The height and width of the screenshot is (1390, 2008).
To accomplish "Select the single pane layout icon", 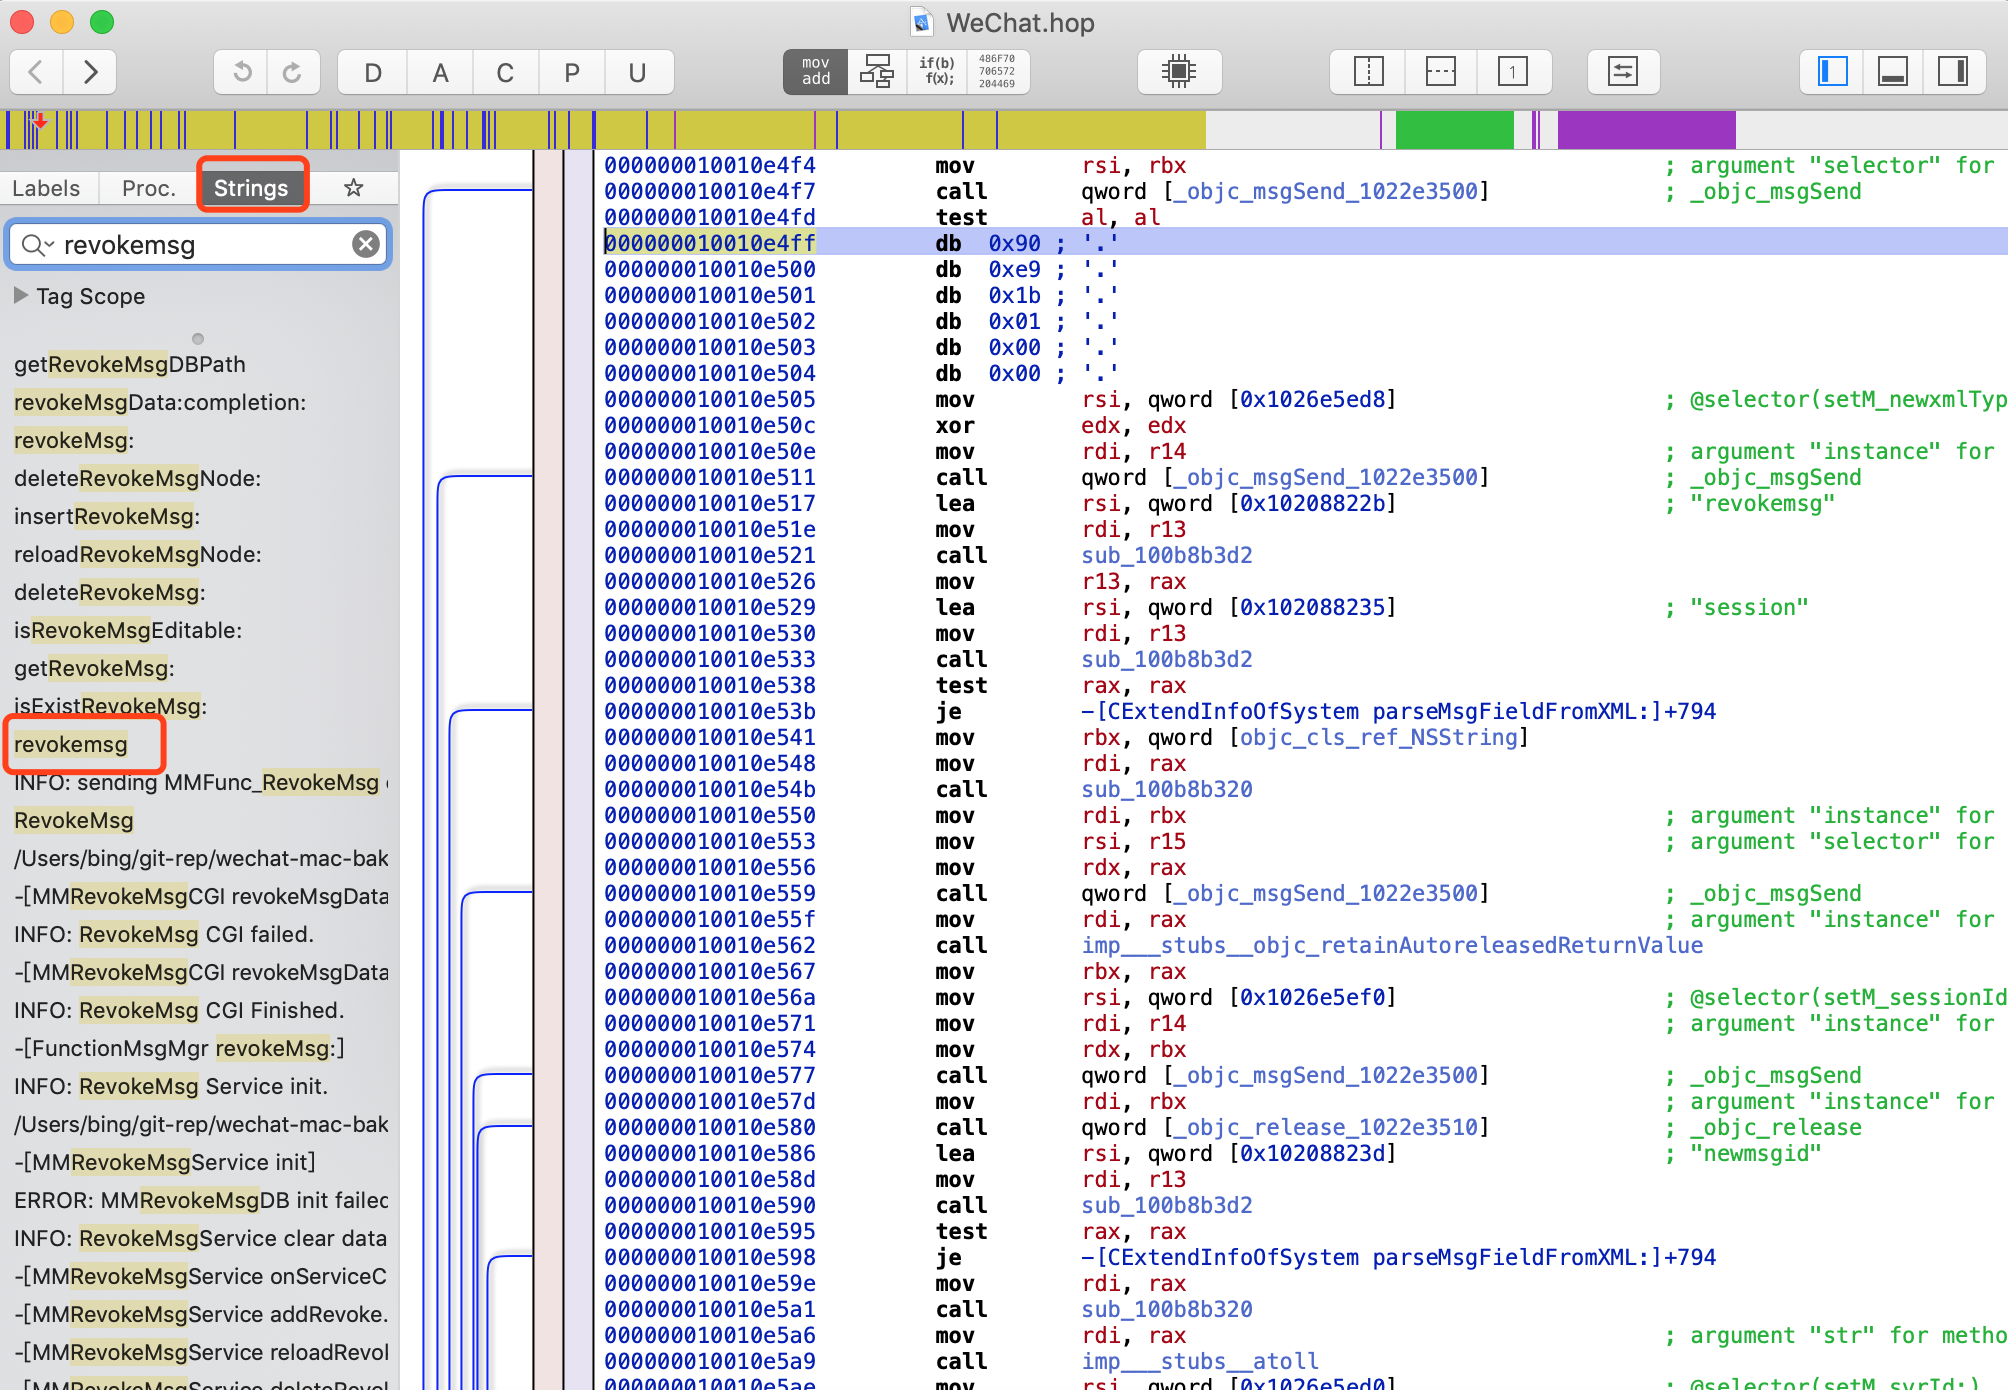I will [1513, 72].
